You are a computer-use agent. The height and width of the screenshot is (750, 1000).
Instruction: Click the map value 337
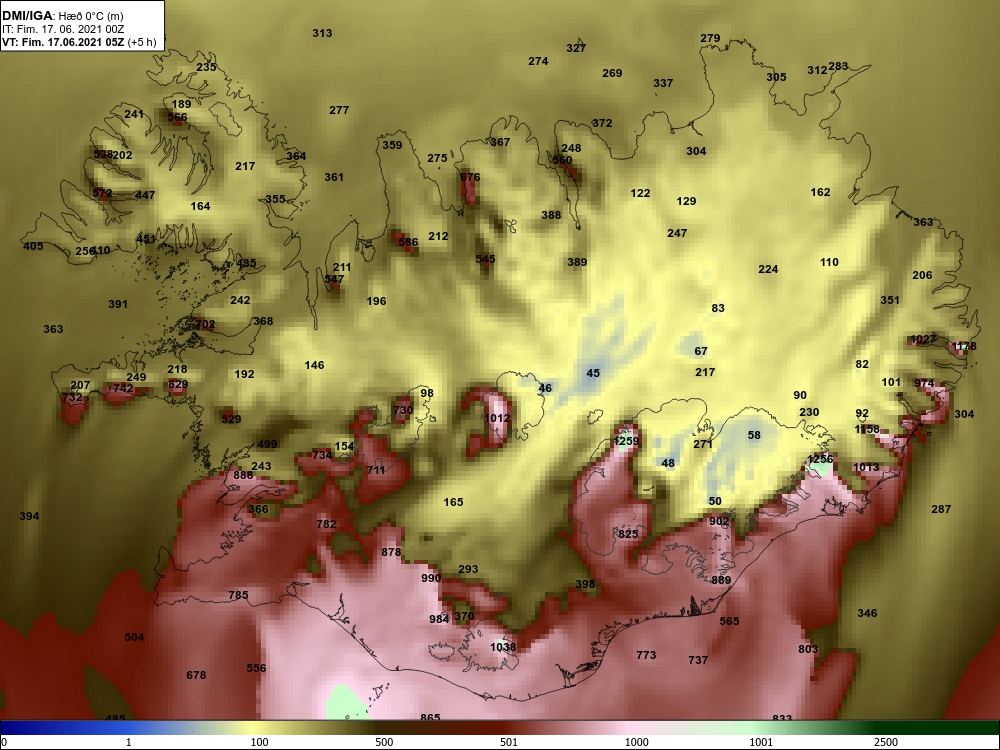pos(663,83)
